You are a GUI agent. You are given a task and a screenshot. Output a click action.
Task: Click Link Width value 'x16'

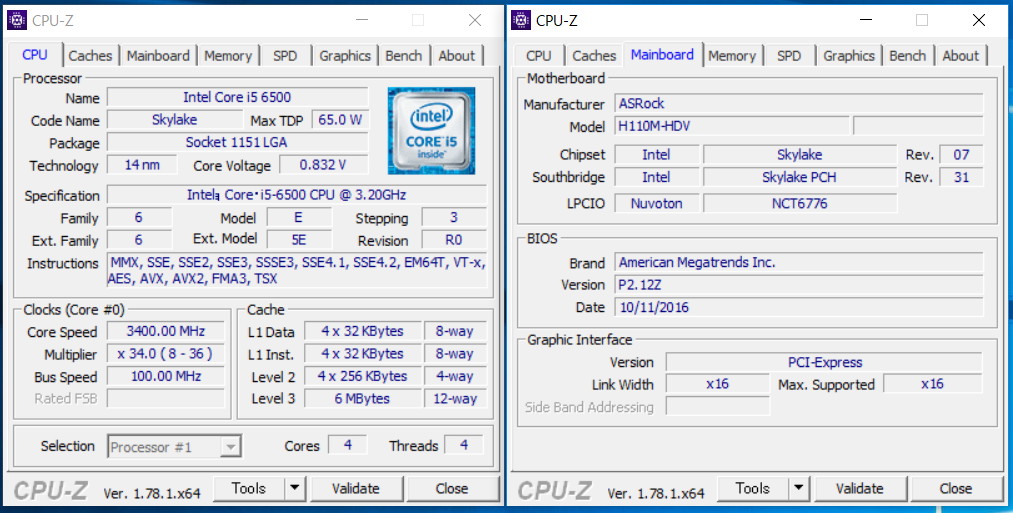[x=718, y=384]
